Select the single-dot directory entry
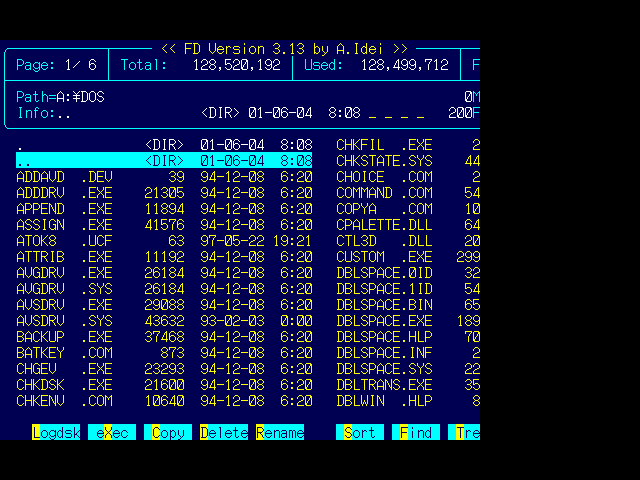The image size is (640, 480). click(x=164, y=144)
